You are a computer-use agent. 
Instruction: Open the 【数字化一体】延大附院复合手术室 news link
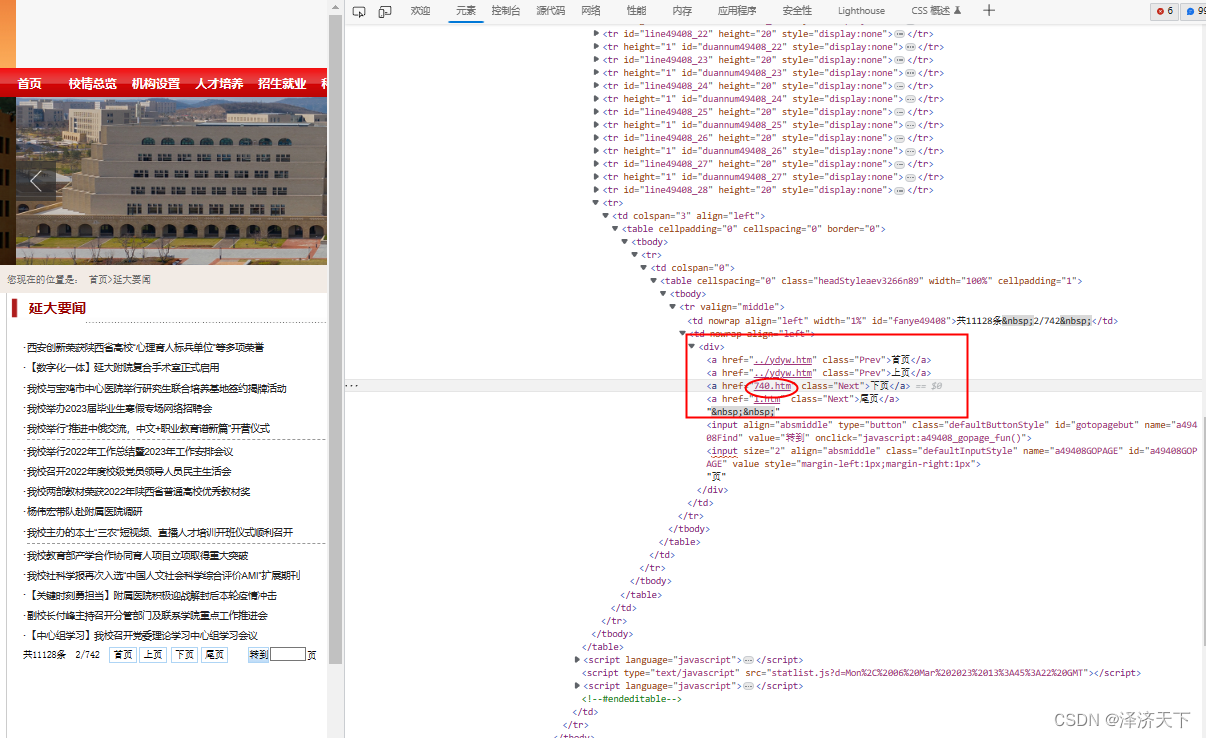(123, 367)
